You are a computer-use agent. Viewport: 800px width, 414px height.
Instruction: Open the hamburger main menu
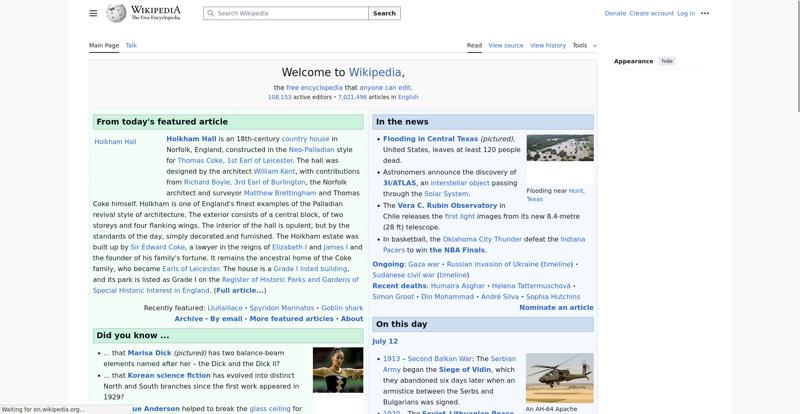(x=93, y=13)
